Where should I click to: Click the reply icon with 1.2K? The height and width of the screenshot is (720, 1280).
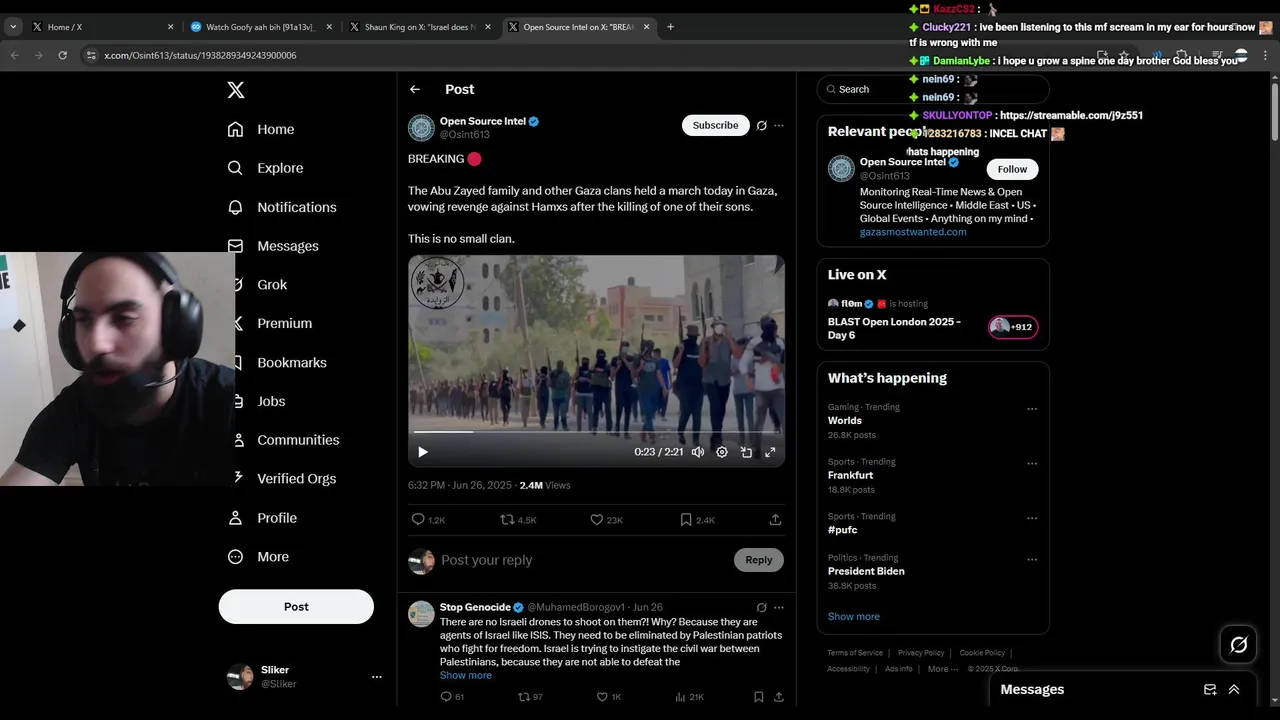[418, 520]
